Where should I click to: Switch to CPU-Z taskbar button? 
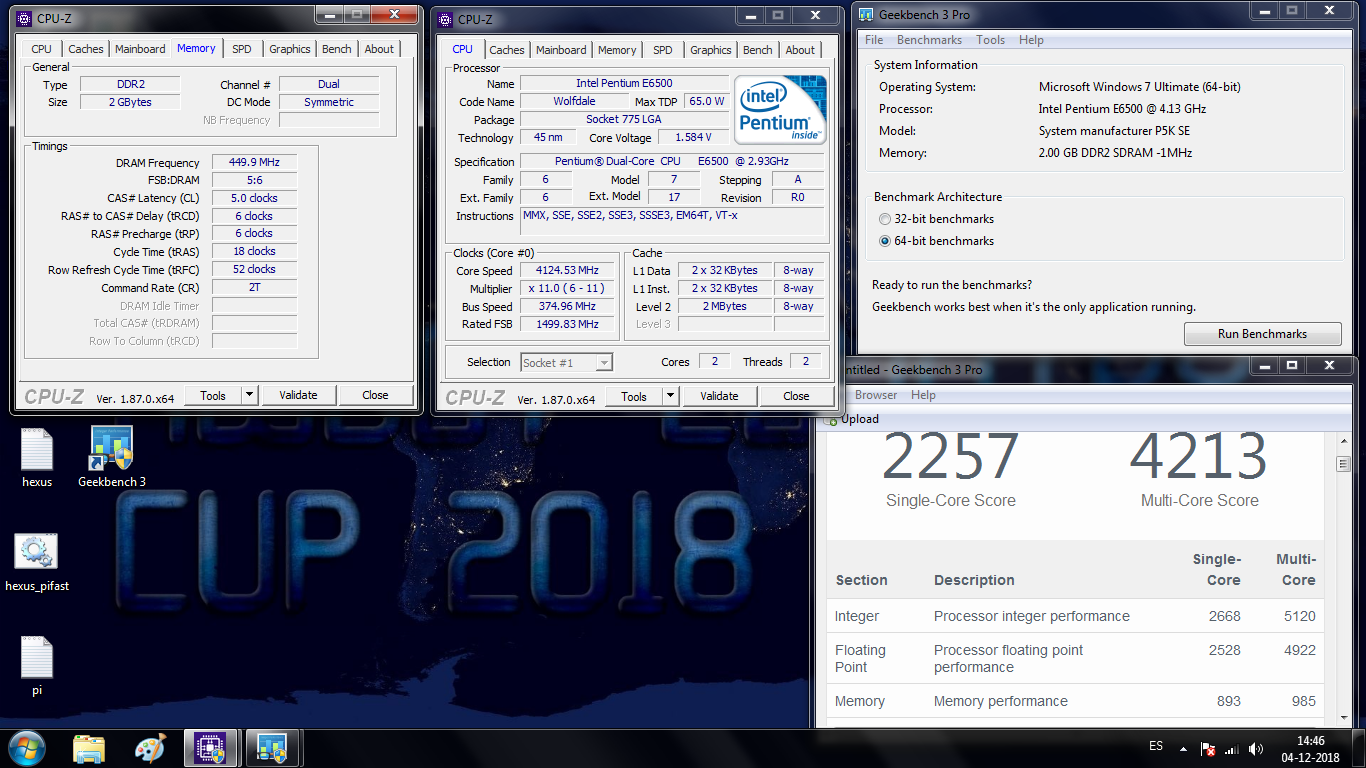(x=211, y=748)
